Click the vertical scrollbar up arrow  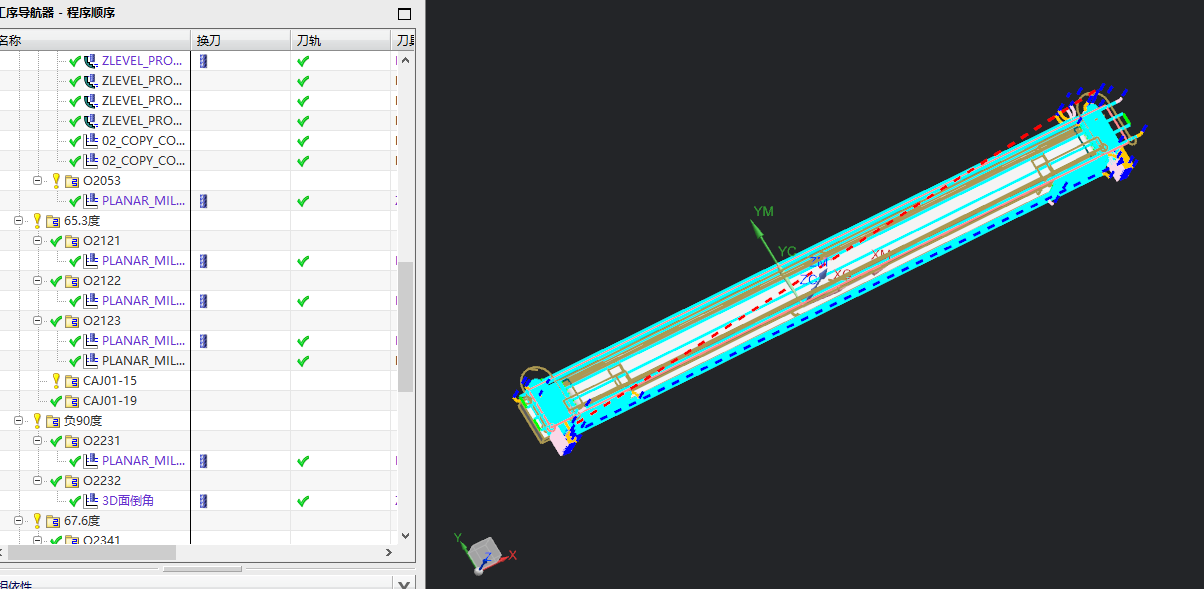[x=405, y=61]
